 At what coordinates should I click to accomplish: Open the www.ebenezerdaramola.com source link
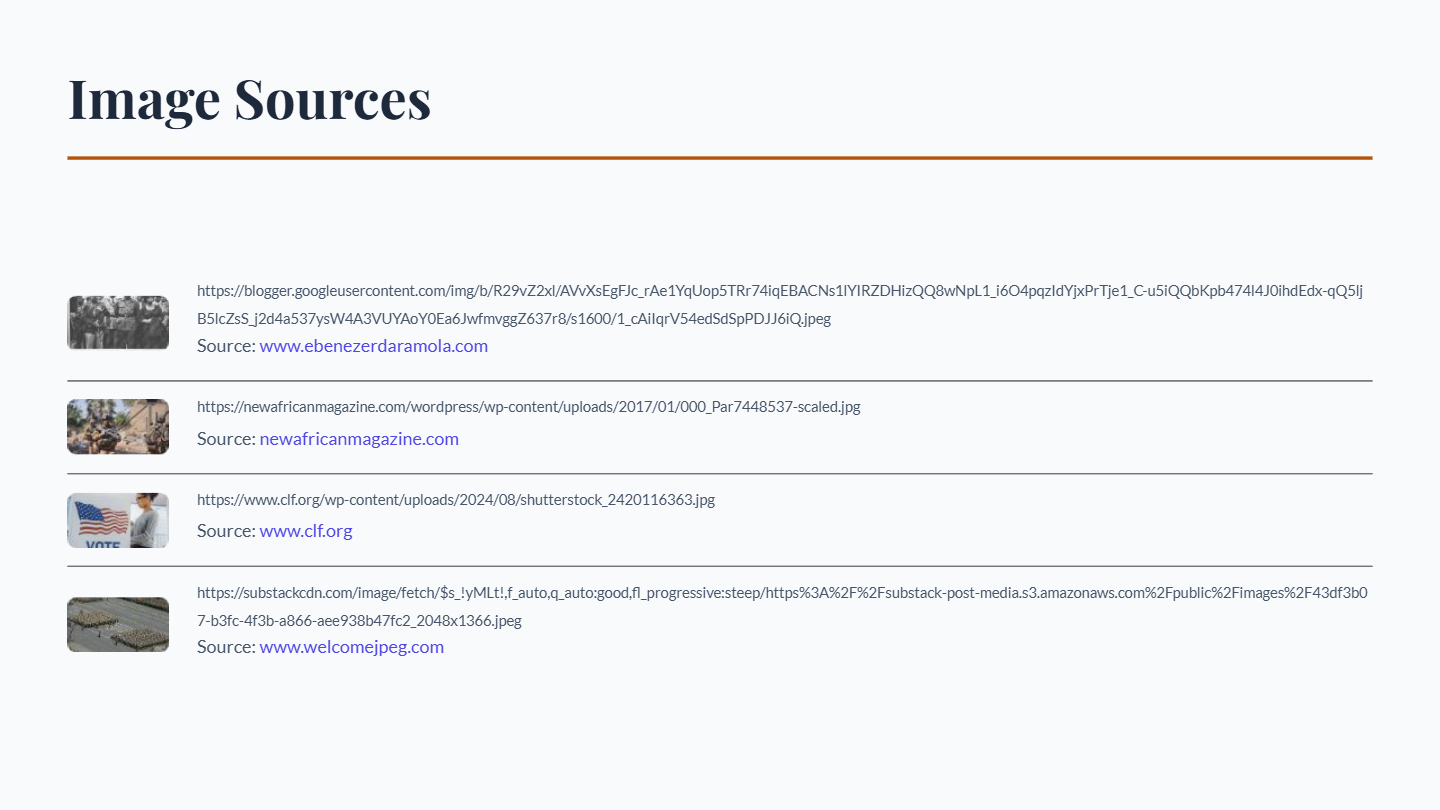374,346
